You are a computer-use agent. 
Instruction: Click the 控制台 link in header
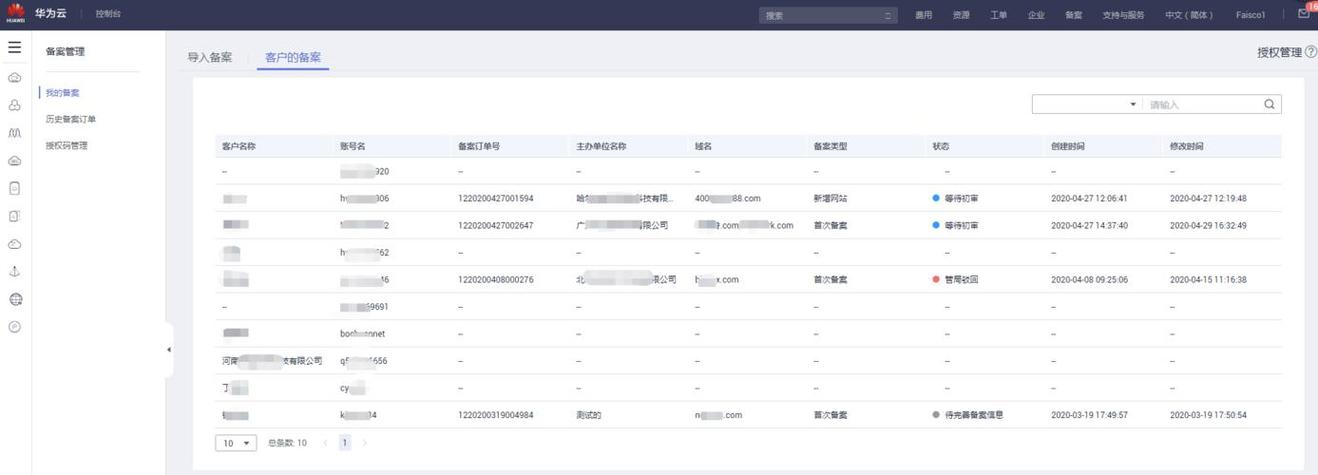(107, 15)
